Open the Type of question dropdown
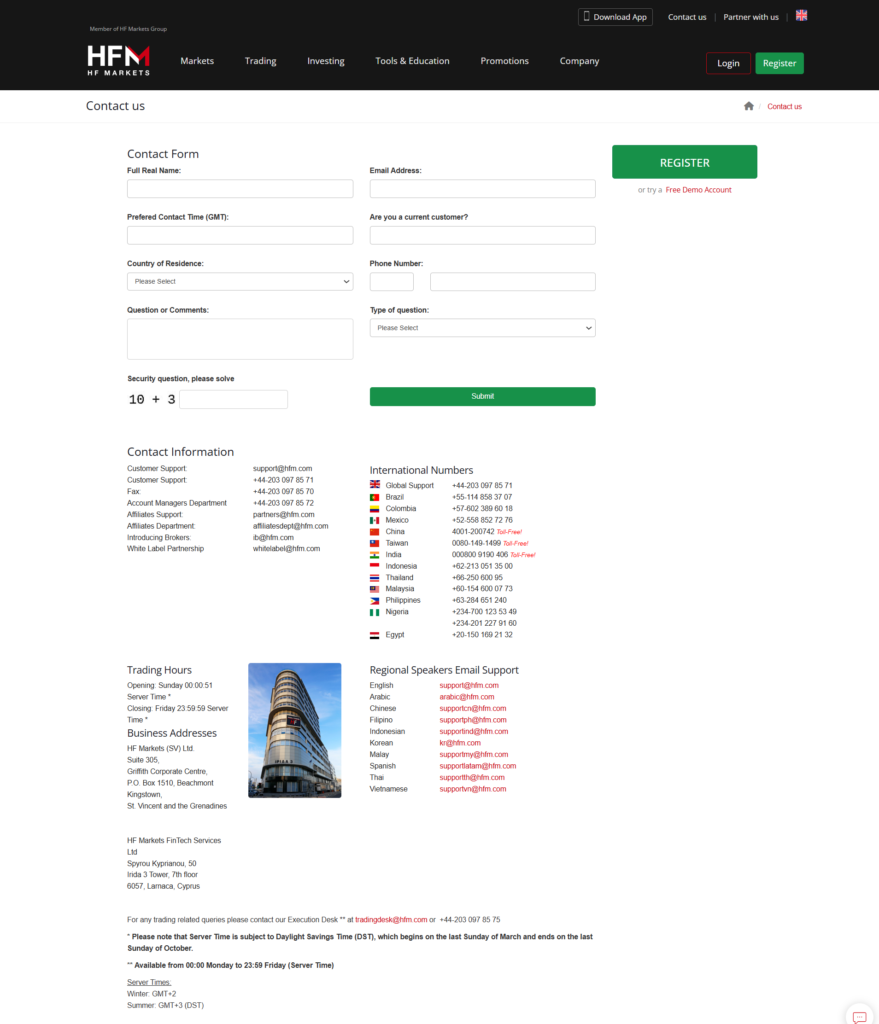 coord(483,328)
